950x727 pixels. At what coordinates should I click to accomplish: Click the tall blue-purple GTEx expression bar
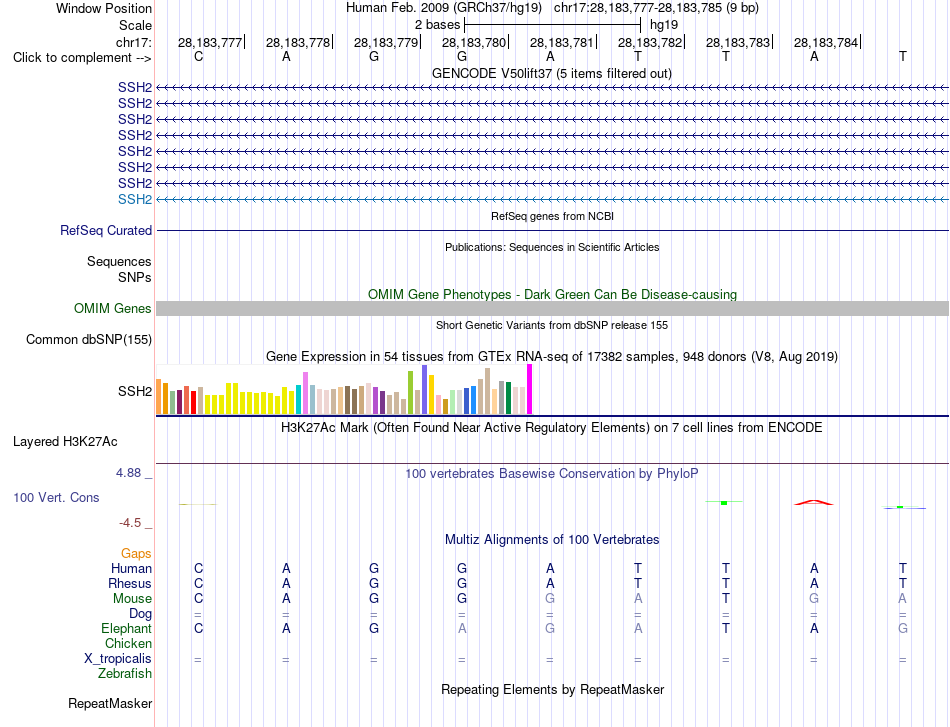pyautogui.click(x=425, y=390)
